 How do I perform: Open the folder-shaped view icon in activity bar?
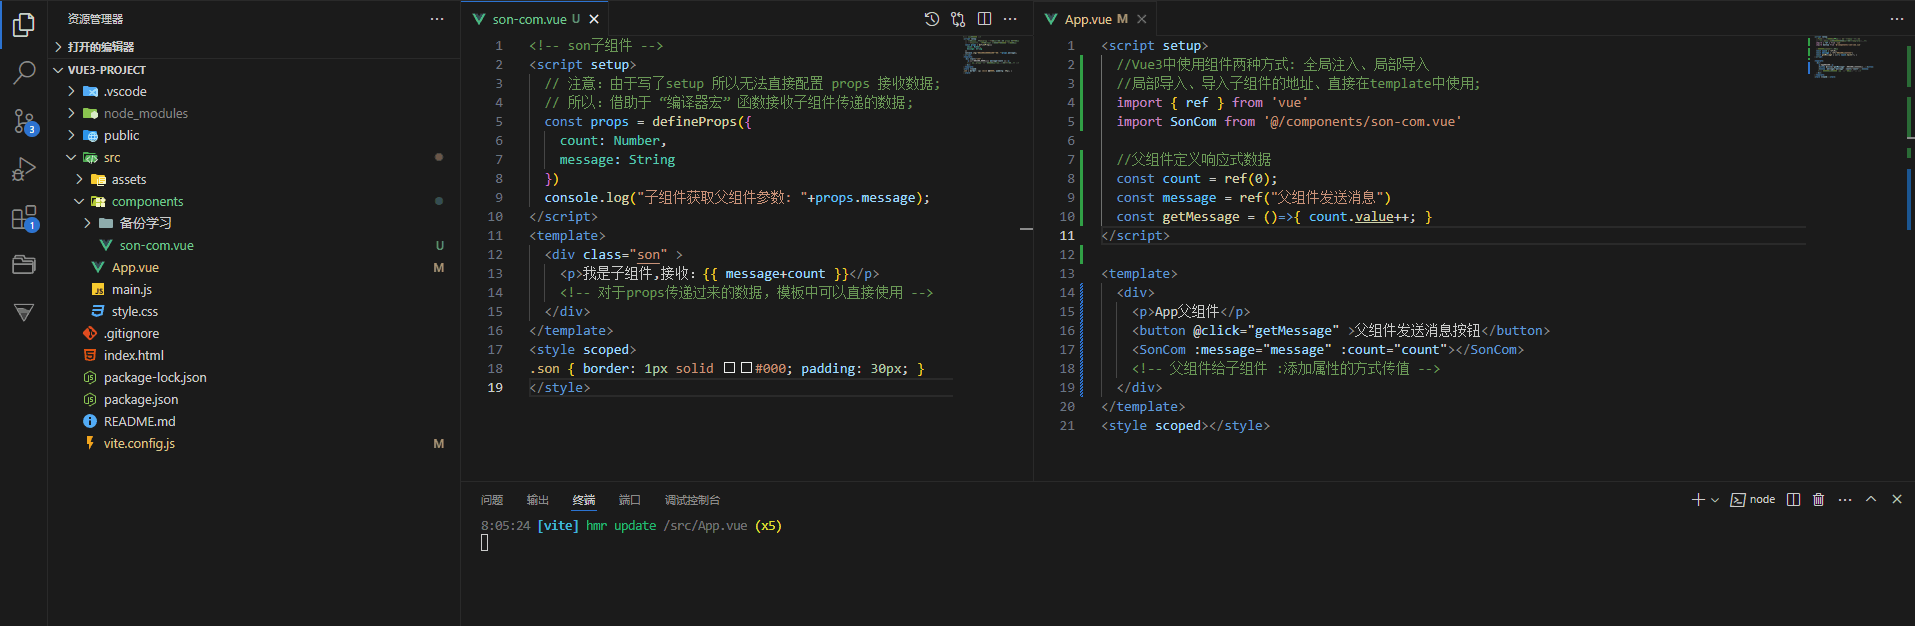pyautogui.click(x=24, y=265)
